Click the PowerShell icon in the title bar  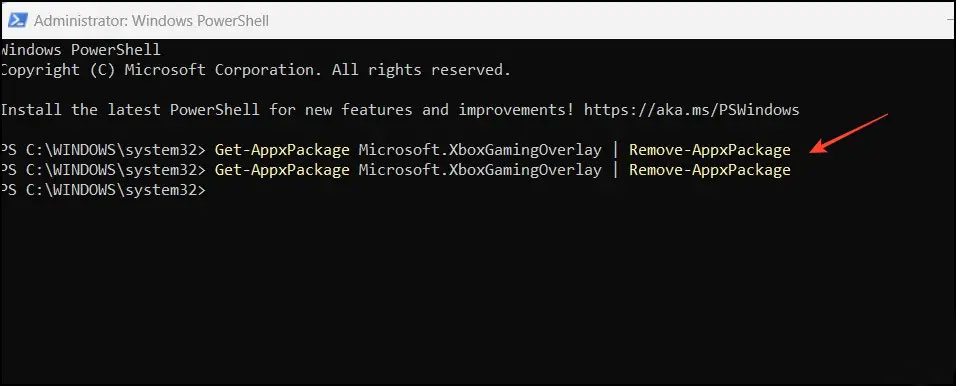click(x=17, y=20)
